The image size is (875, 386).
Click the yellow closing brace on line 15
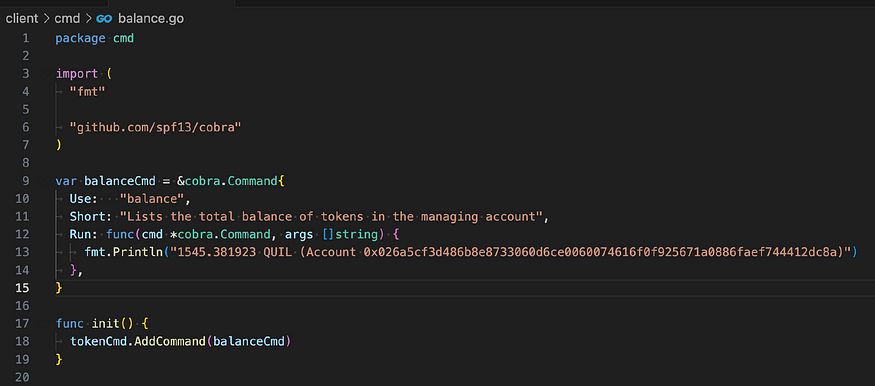[59, 288]
